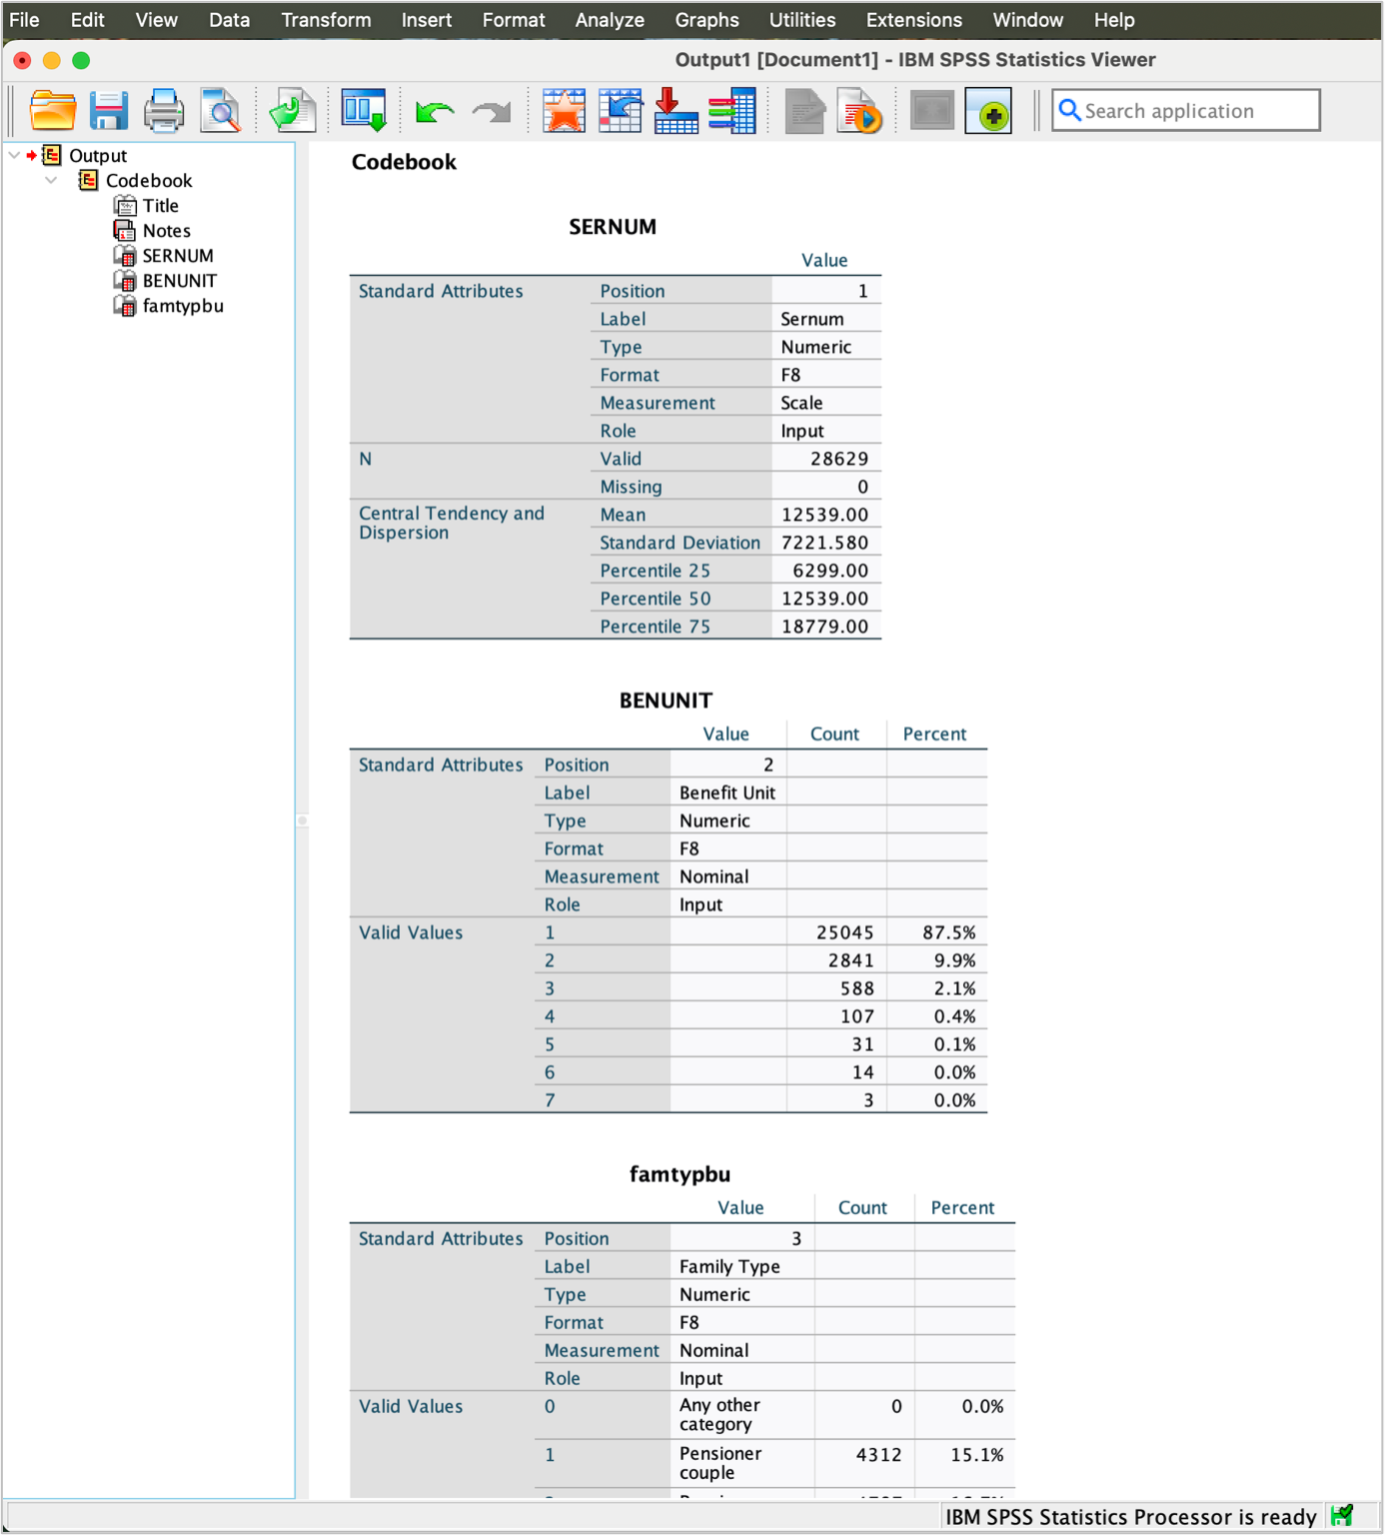Collapse the Output root tree node
Screen dimensions: 1387x1540
(x=14, y=155)
